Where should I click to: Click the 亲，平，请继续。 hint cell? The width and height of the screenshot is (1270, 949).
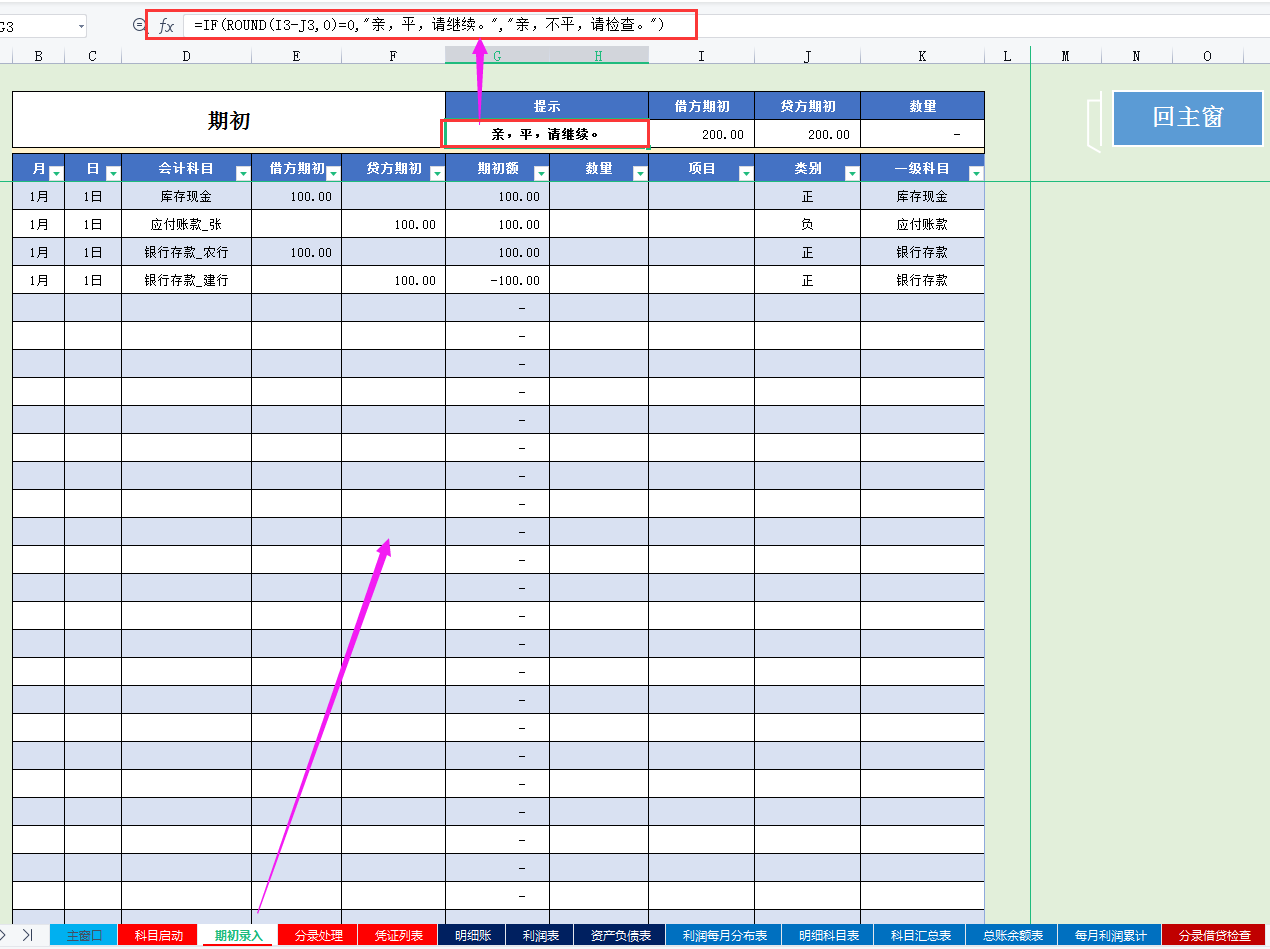(546, 134)
